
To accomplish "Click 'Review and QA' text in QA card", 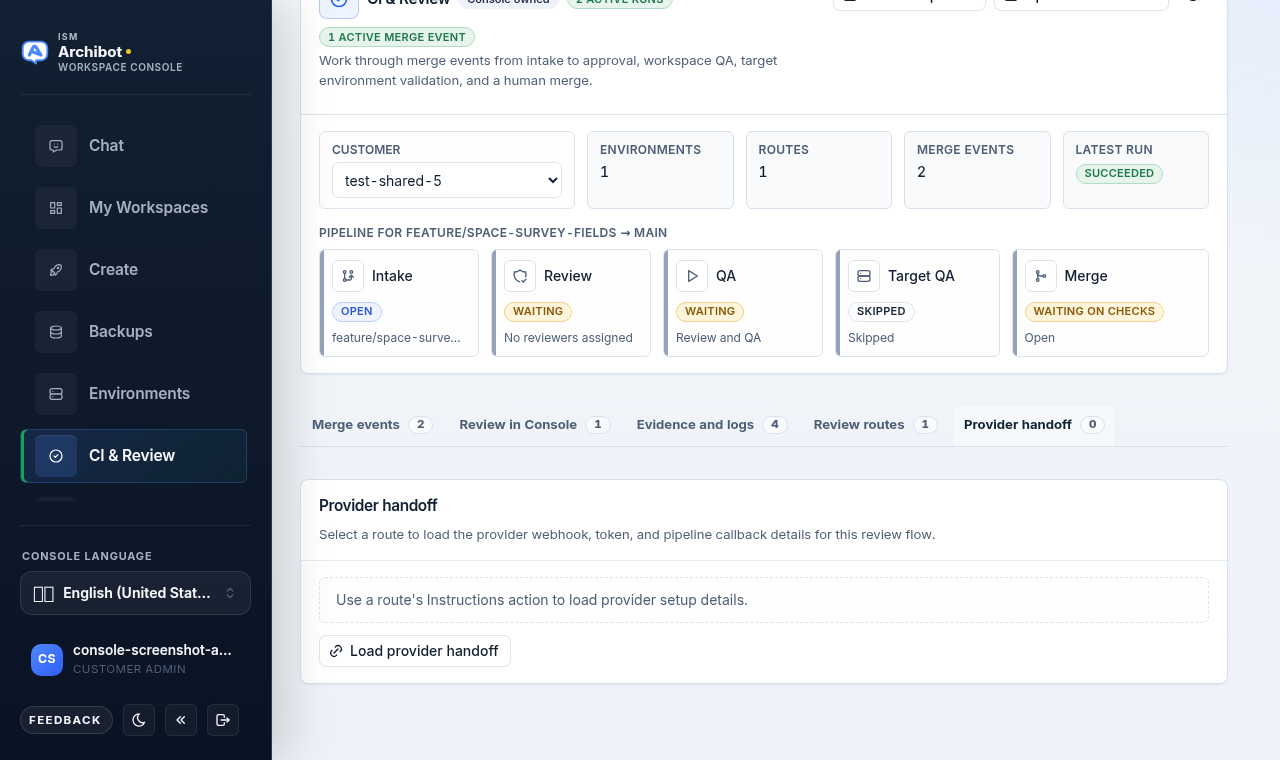I will [718, 338].
